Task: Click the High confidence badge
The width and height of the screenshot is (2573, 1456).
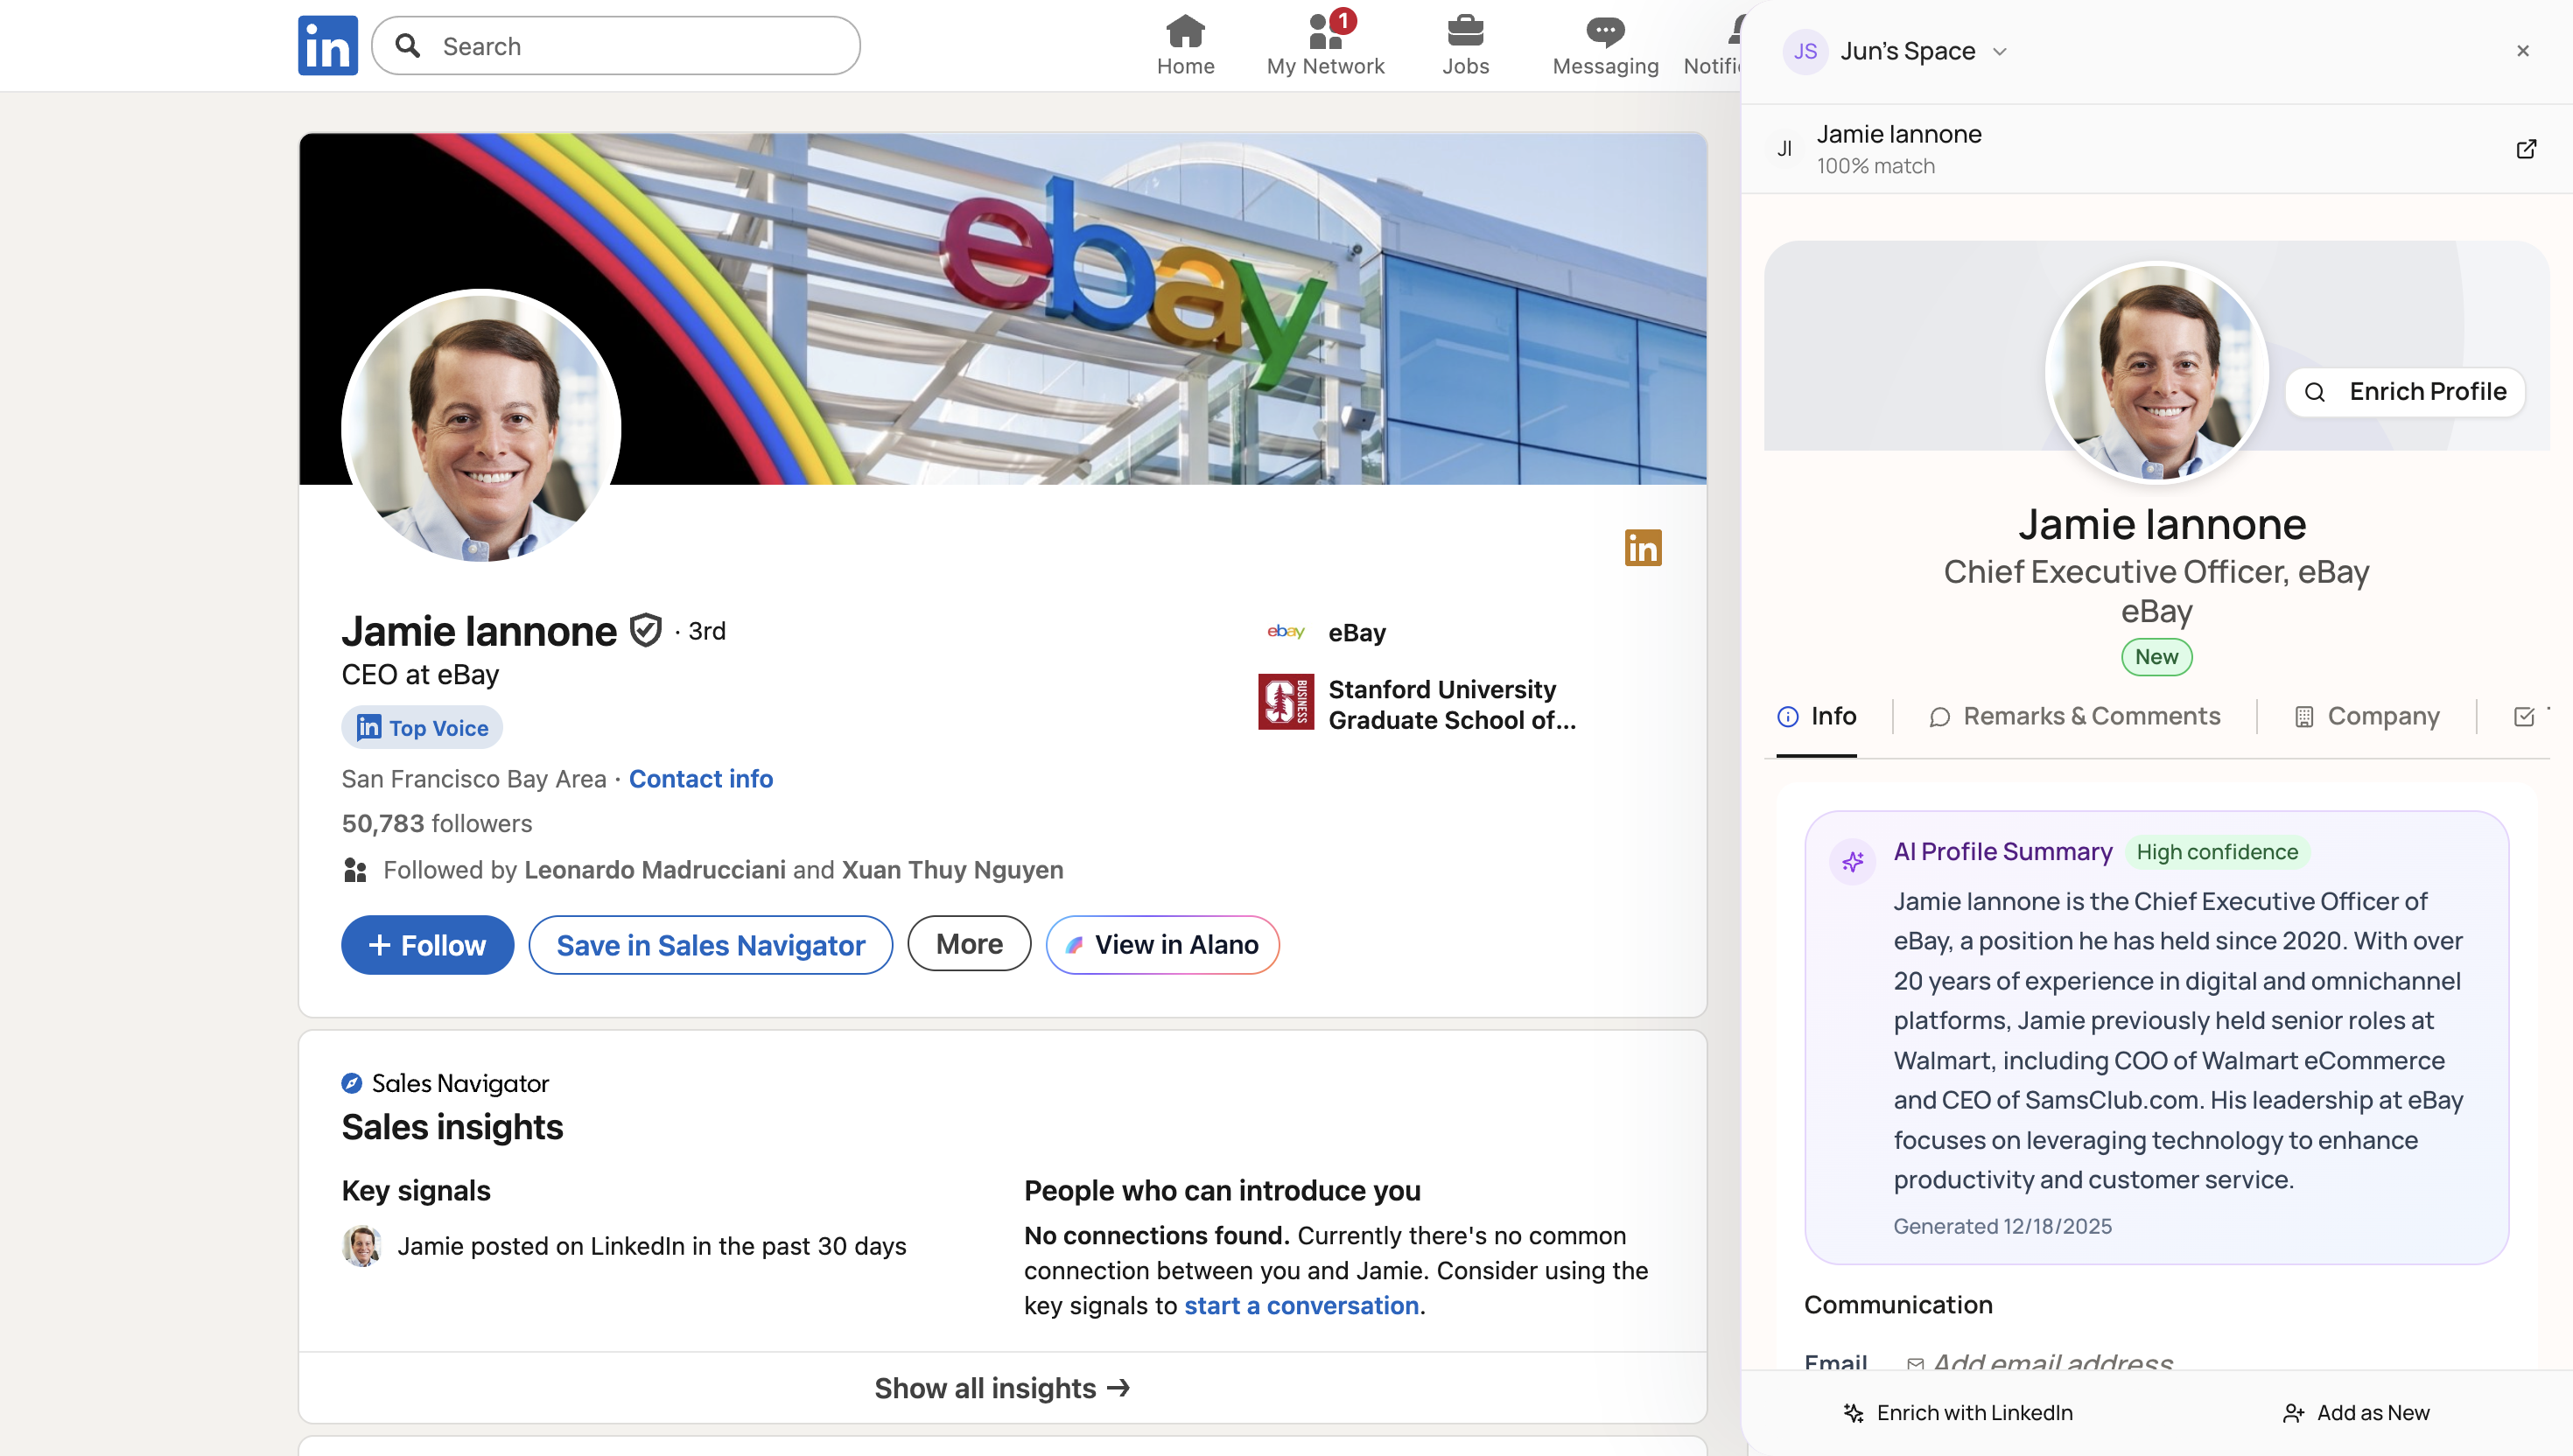Action: click(x=2217, y=852)
